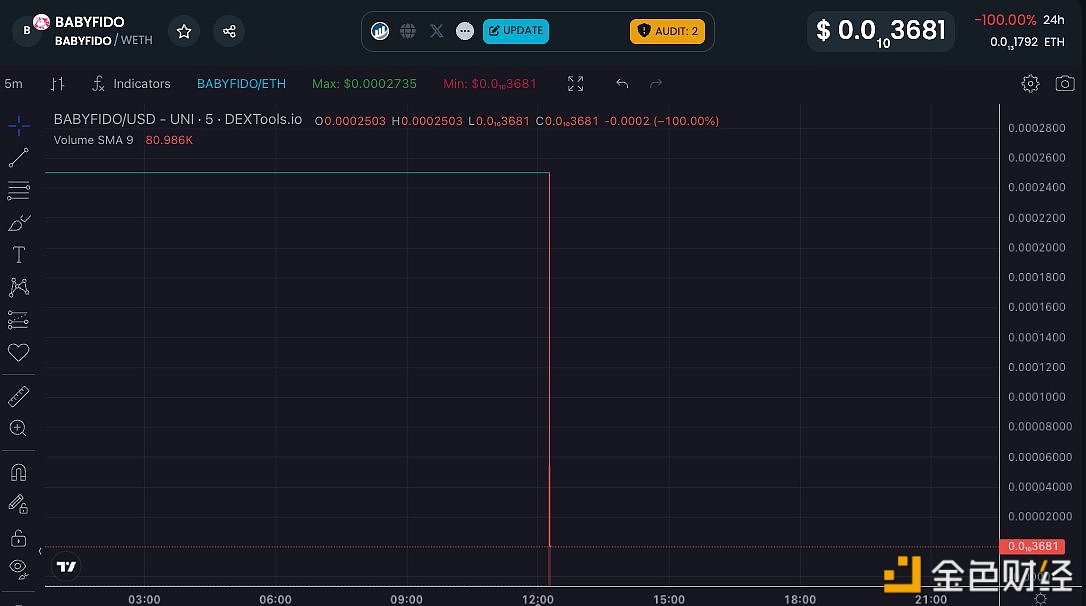1086x606 pixels.
Task: Click the Min price label
Action: [x=490, y=84]
